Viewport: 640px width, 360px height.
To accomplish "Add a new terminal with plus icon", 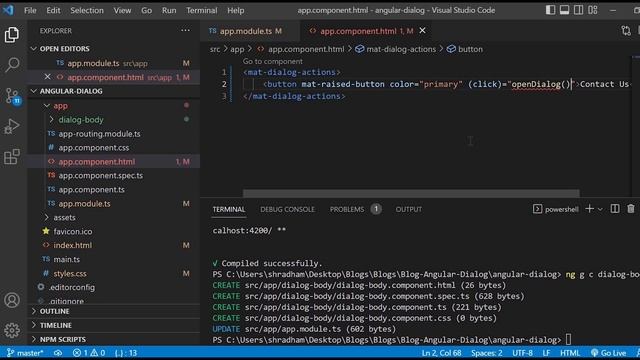I will tap(589, 209).
